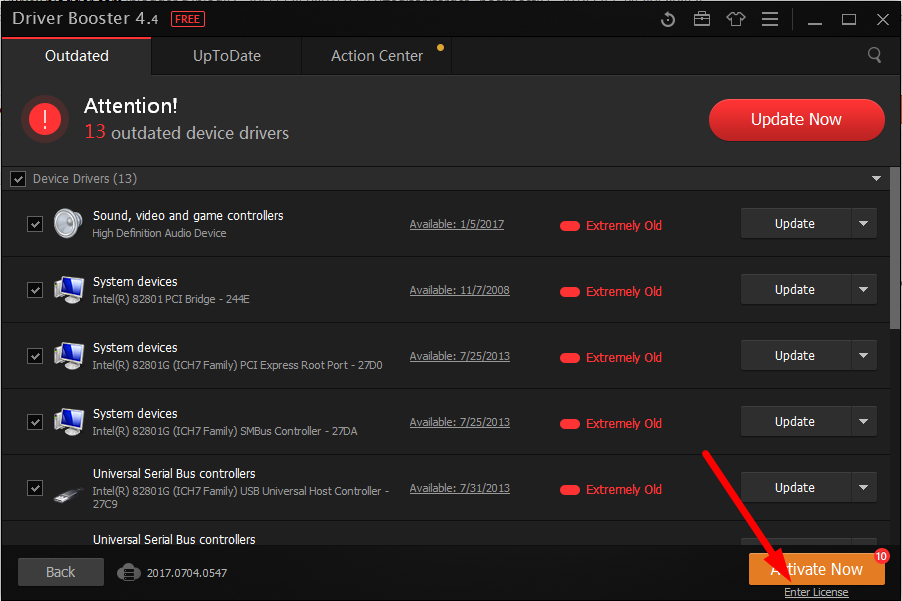Image resolution: width=902 pixels, height=601 pixels.
Task: Open Available: 7/31/2013 driver details link
Action: point(460,489)
